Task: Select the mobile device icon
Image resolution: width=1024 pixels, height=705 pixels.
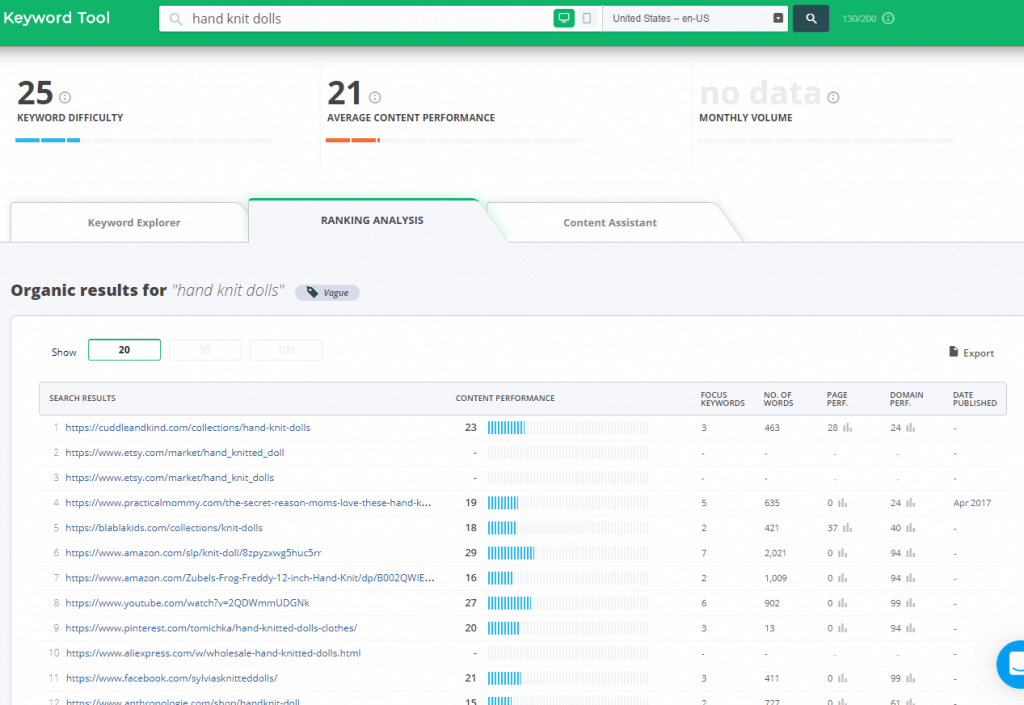Action: (586, 18)
